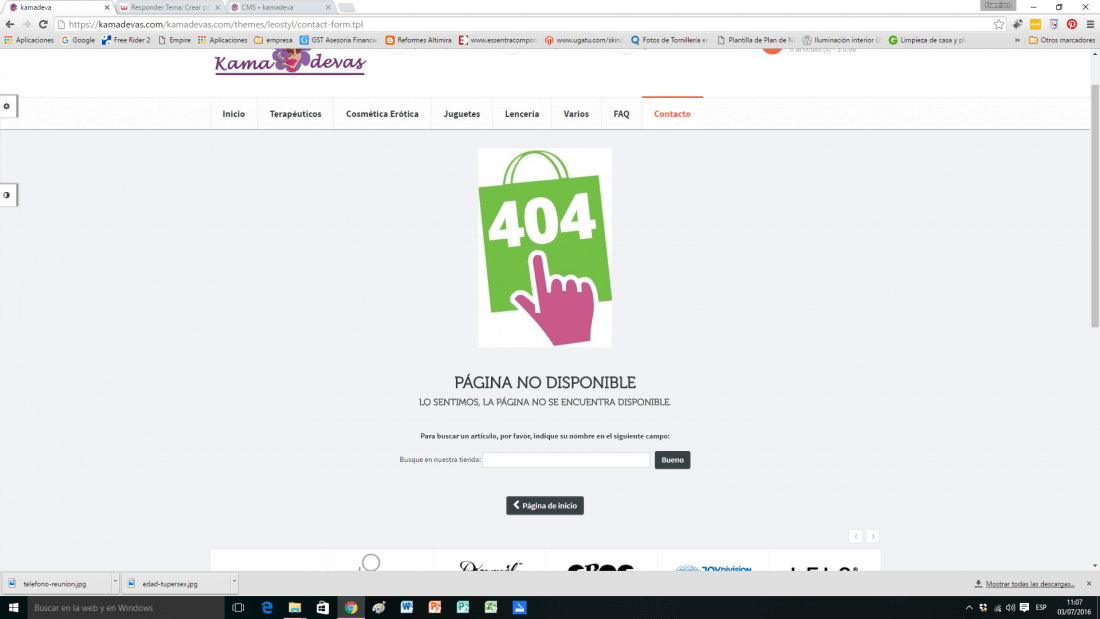Click the Bueno search button

(x=672, y=460)
